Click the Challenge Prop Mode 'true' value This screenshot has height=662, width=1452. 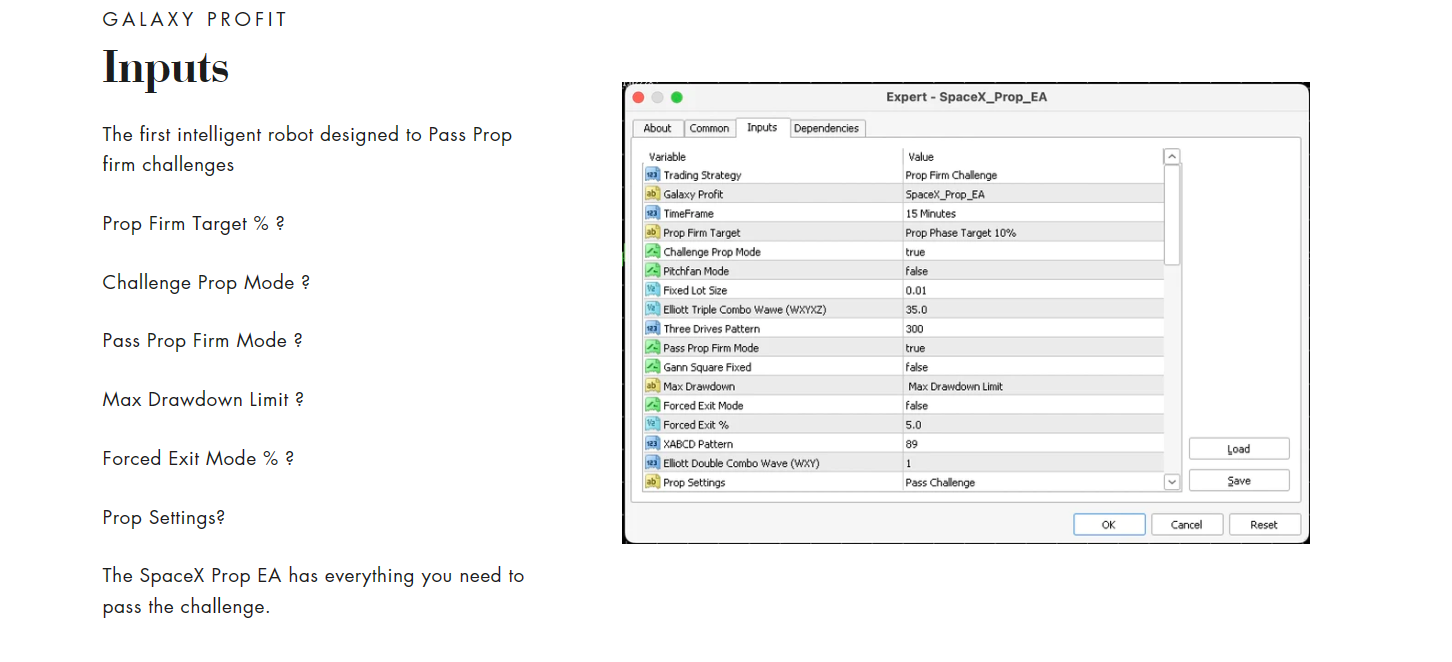click(x=915, y=252)
